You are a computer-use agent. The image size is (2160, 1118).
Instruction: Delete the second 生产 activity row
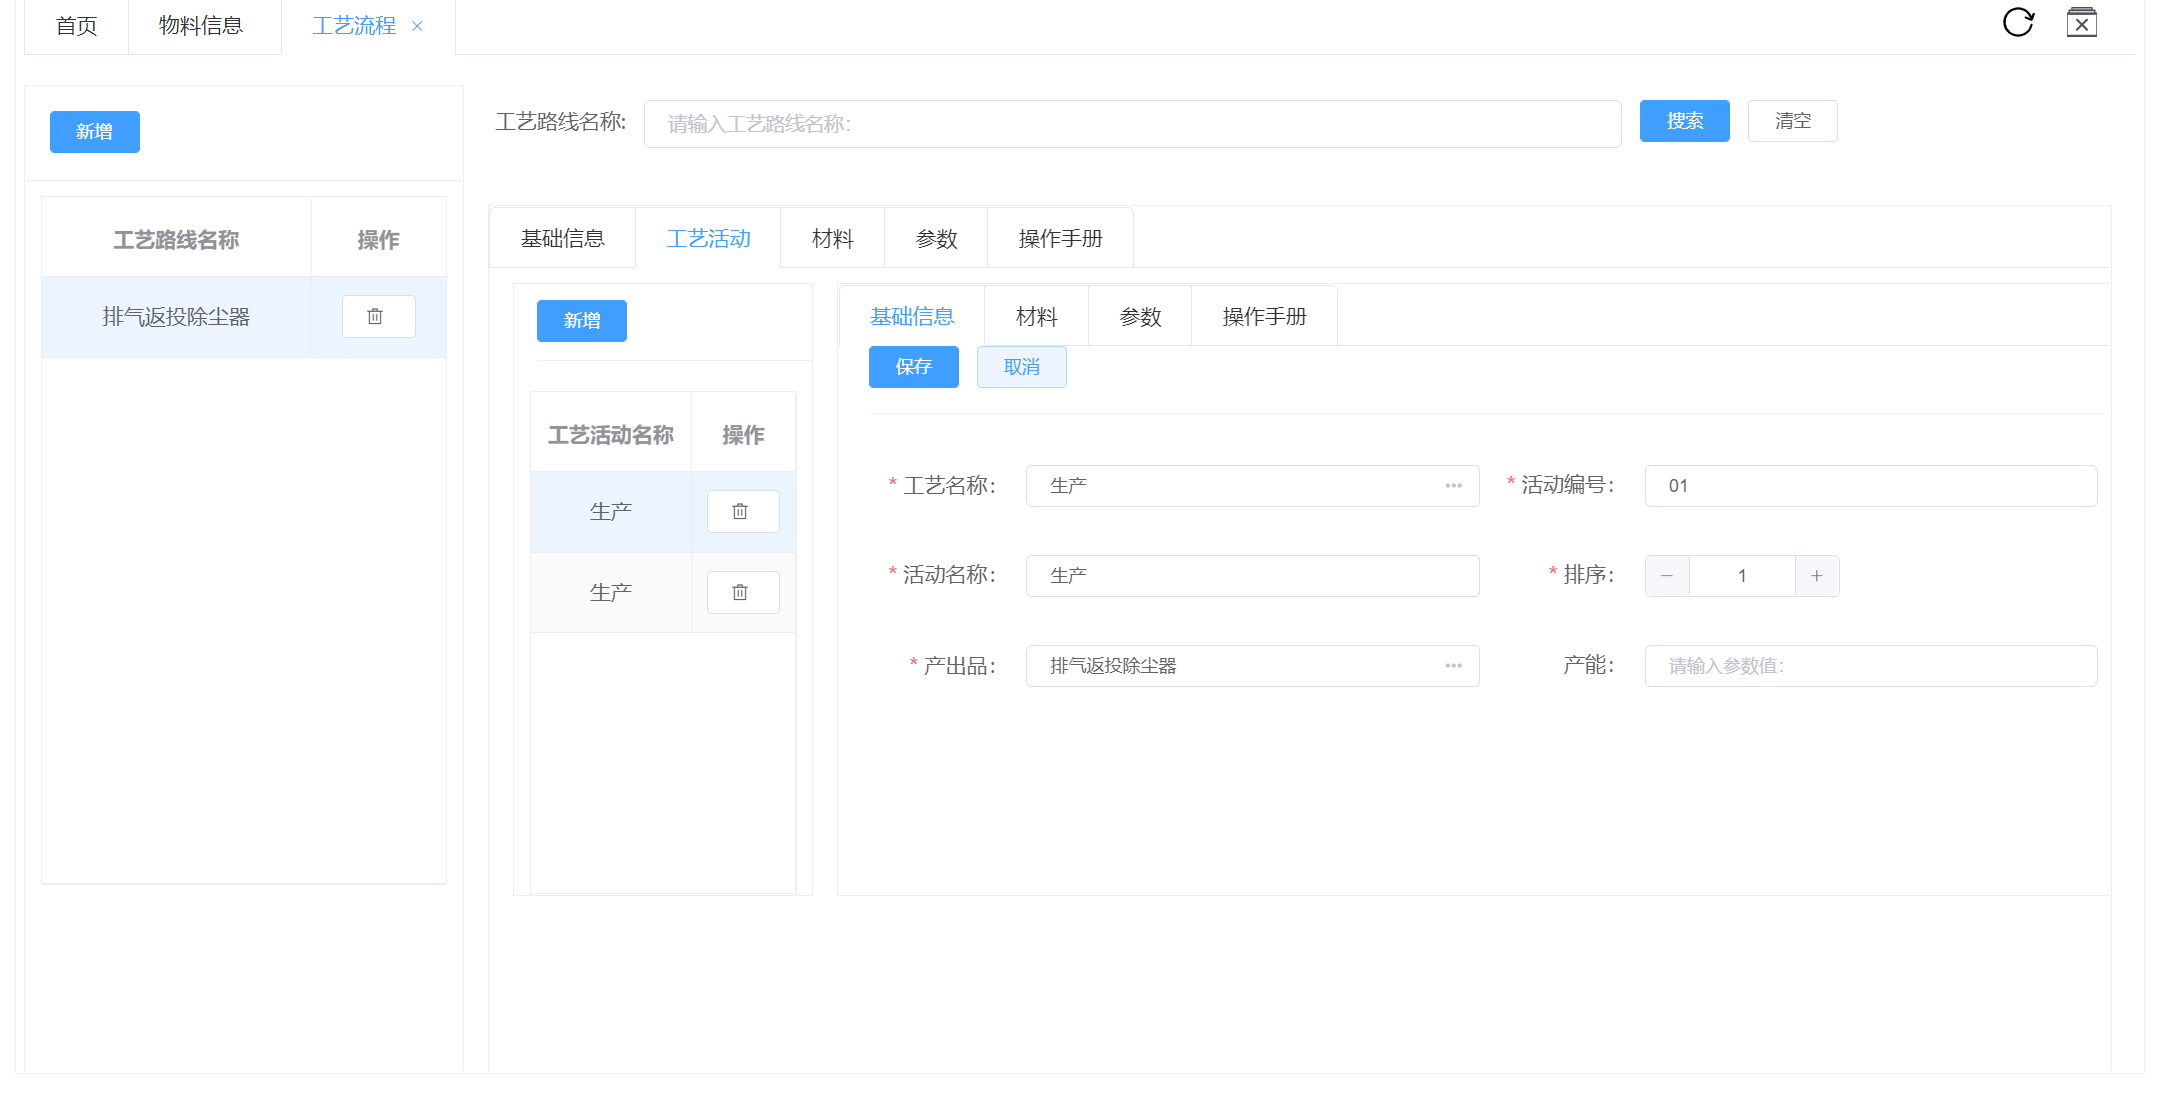742,592
